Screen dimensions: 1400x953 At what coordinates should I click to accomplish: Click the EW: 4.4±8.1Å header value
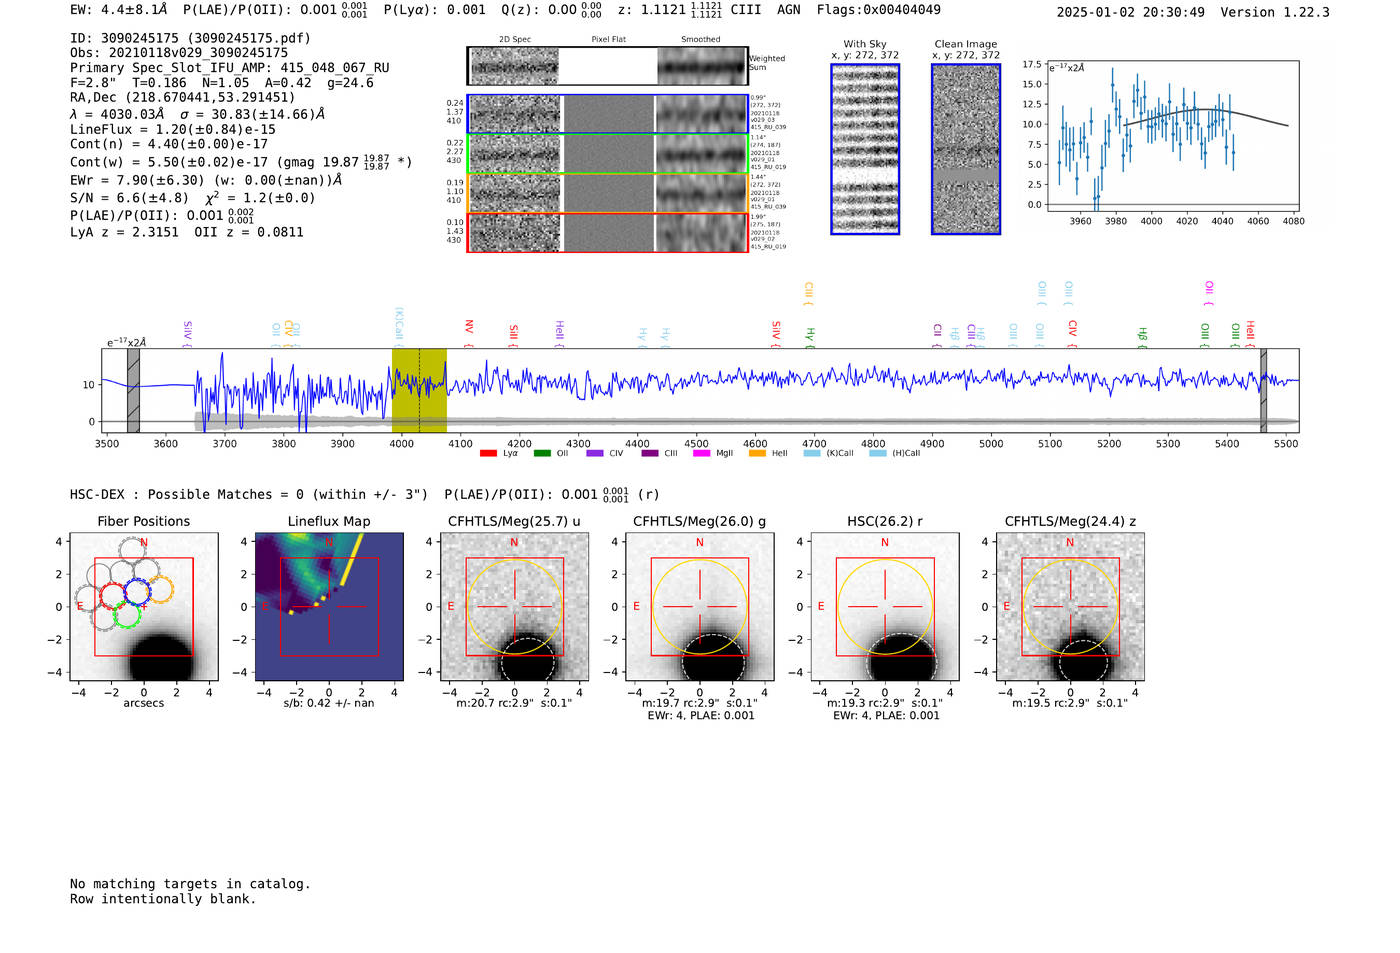[x=119, y=10]
